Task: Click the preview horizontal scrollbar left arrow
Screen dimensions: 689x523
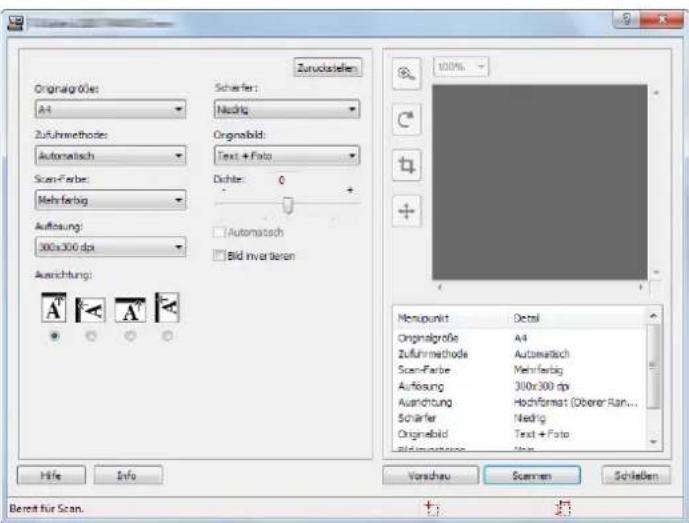Action: coord(439,287)
